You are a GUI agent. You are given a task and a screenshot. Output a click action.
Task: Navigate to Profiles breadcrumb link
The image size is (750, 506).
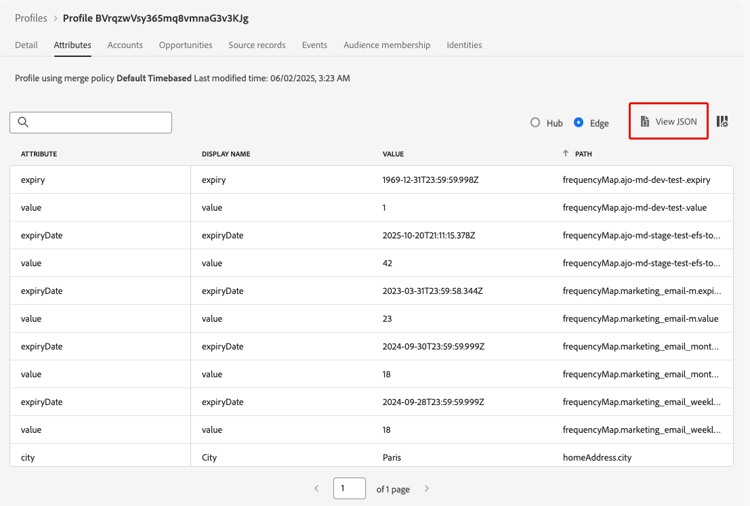pyautogui.click(x=31, y=18)
